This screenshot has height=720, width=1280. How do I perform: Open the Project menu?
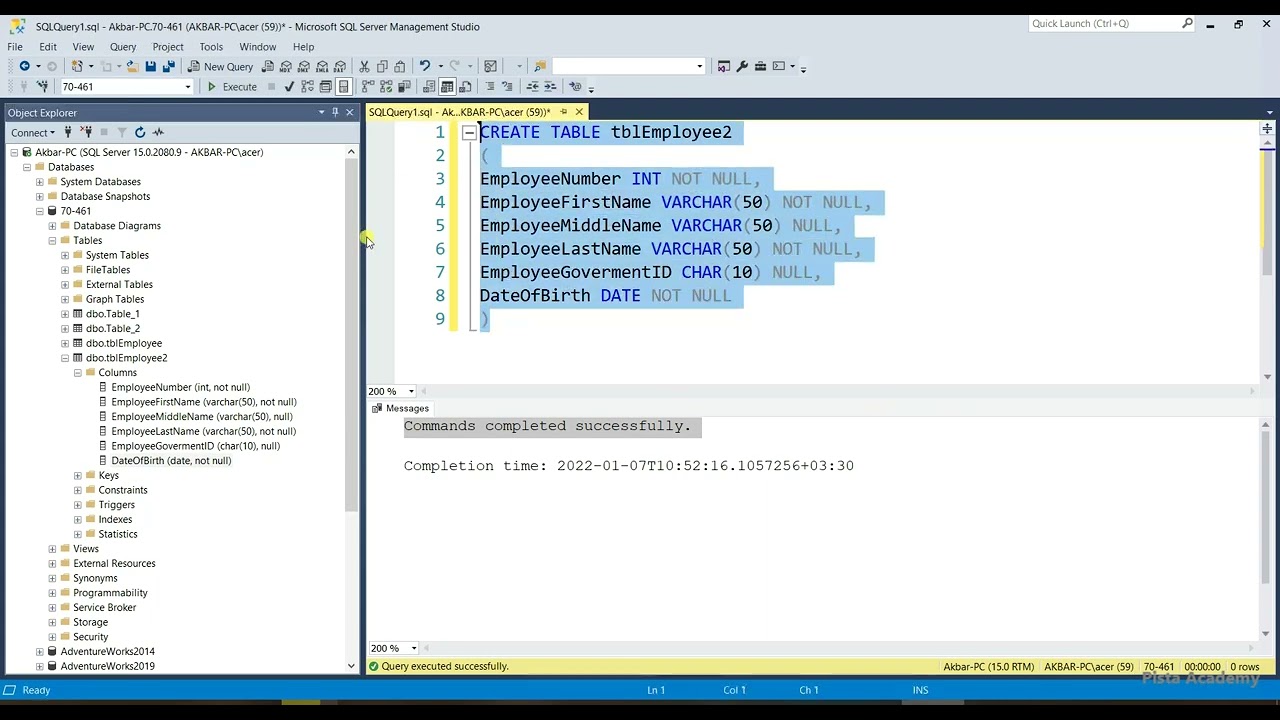coord(168,47)
